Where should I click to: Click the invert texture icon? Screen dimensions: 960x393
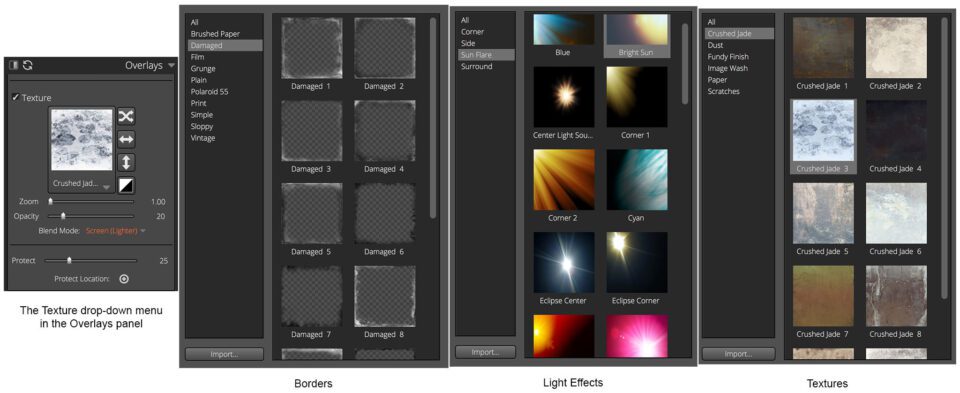point(126,185)
